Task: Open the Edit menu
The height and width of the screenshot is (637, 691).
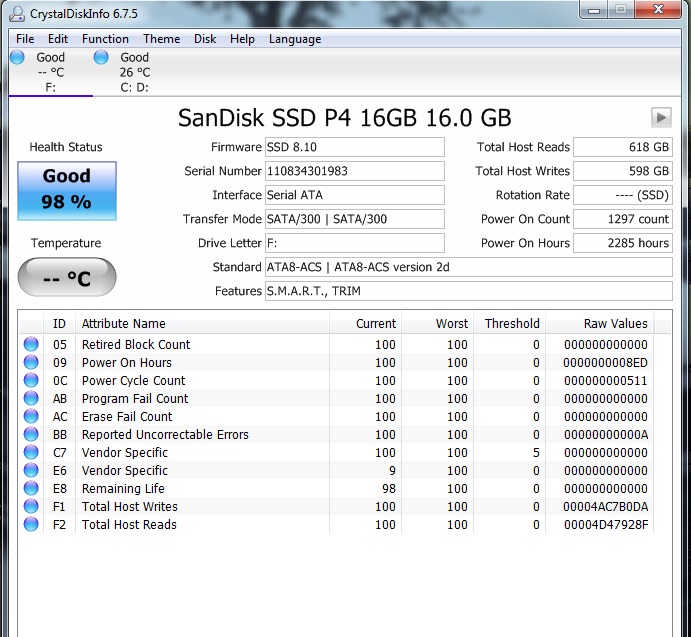Action: pyautogui.click(x=58, y=39)
